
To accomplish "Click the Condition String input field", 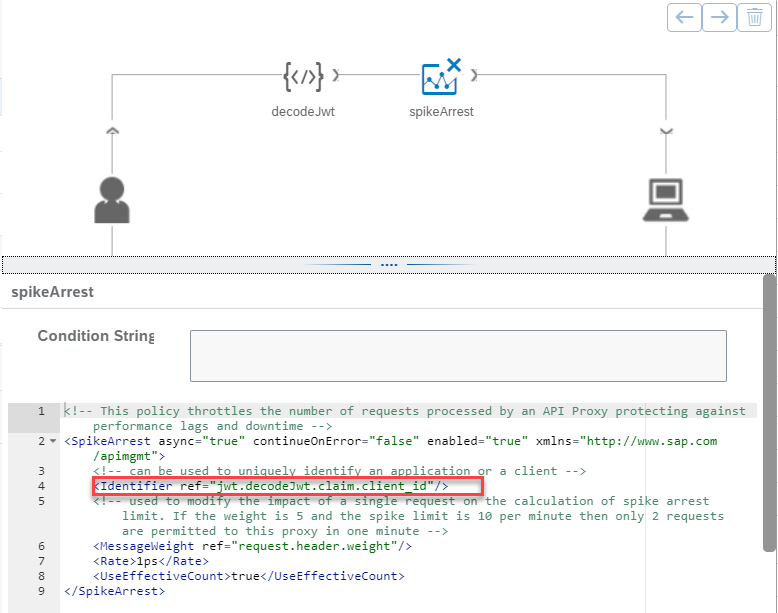I will [458, 356].
